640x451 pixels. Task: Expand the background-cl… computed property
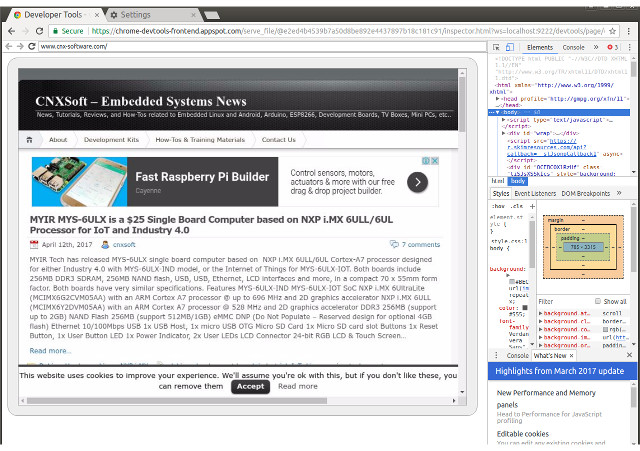[x=540, y=321]
